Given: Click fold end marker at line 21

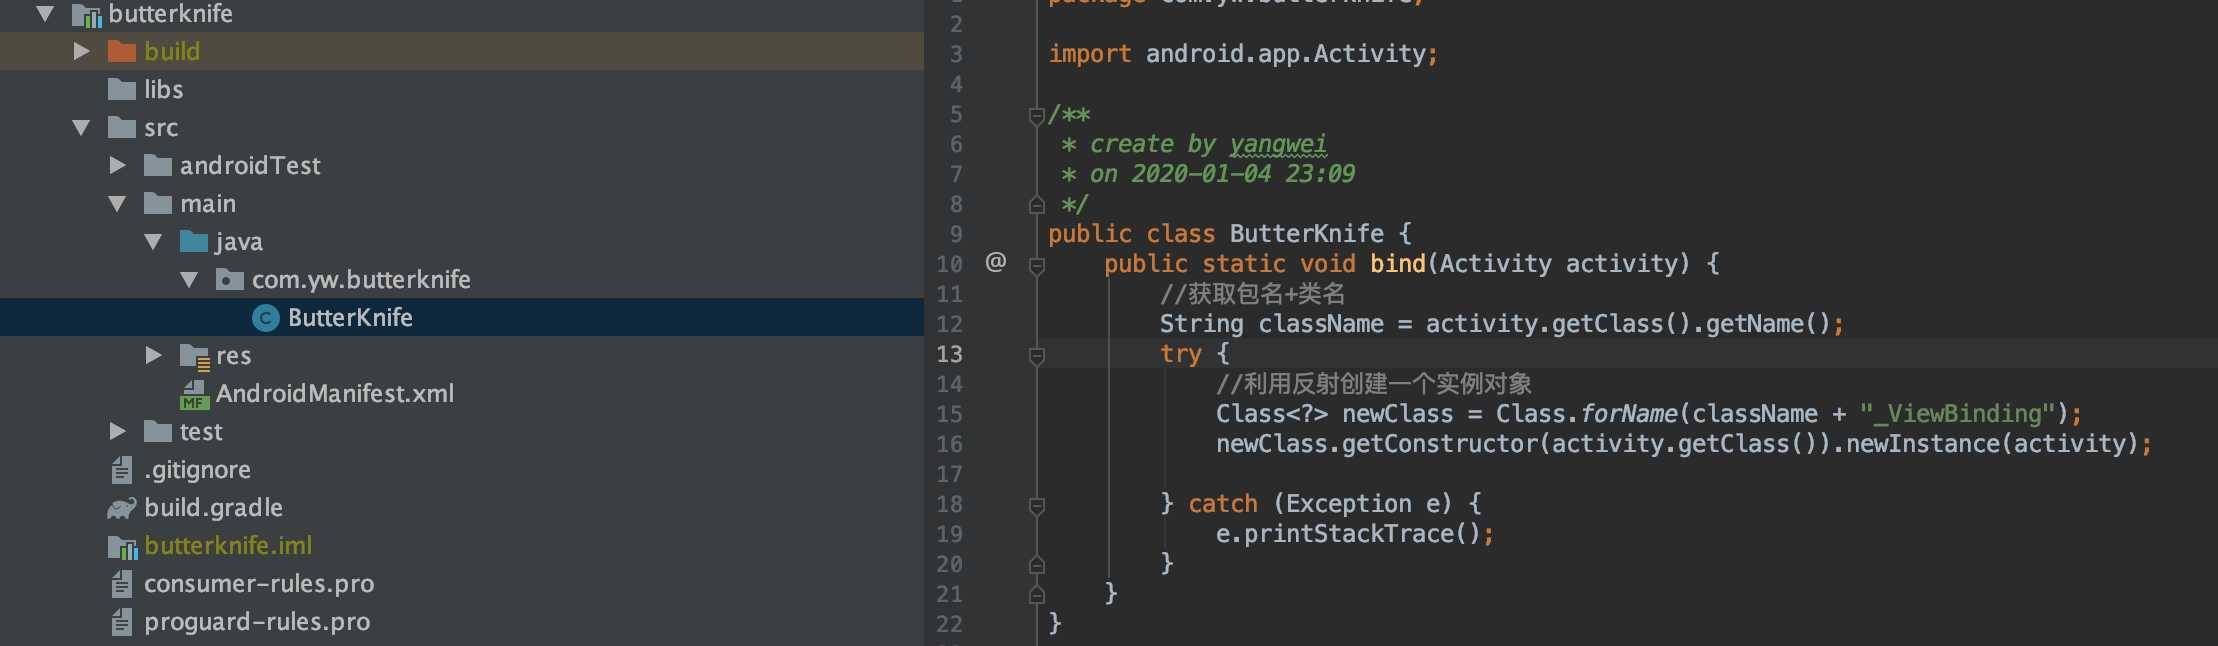Looking at the screenshot, I should [1037, 595].
